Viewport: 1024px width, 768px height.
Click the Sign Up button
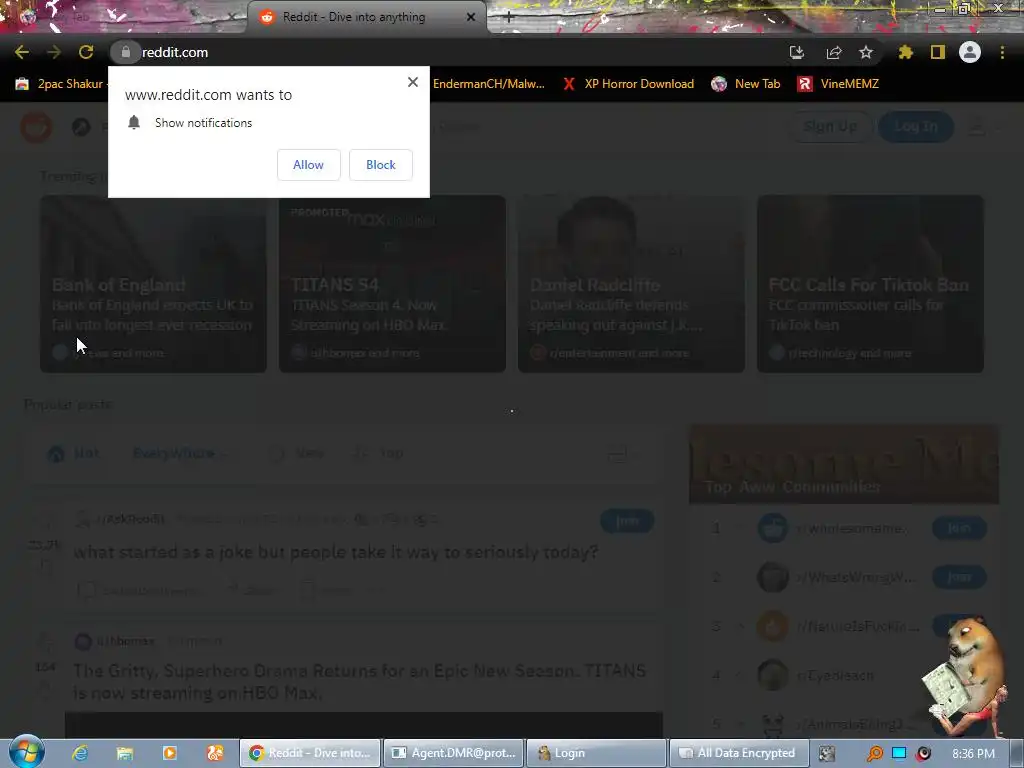point(831,126)
